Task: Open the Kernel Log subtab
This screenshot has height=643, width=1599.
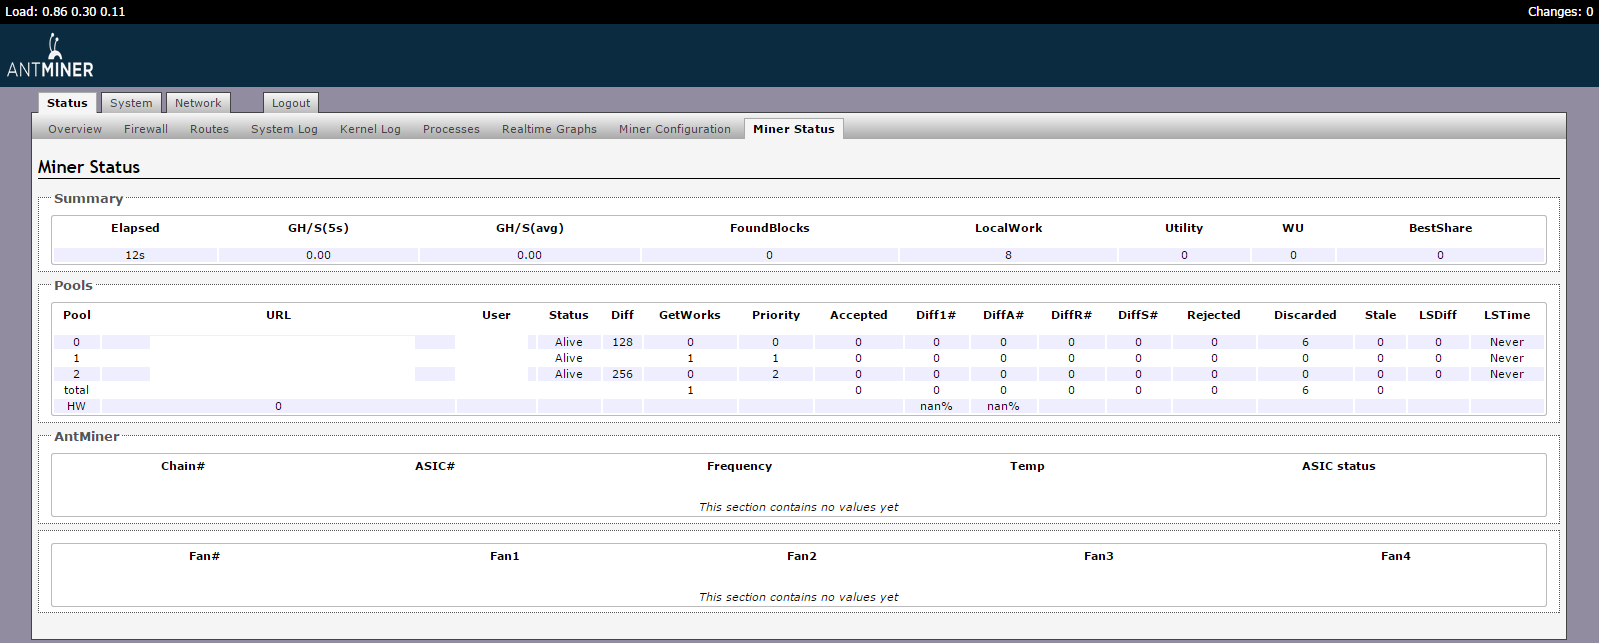Action: (x=370, y=129)
